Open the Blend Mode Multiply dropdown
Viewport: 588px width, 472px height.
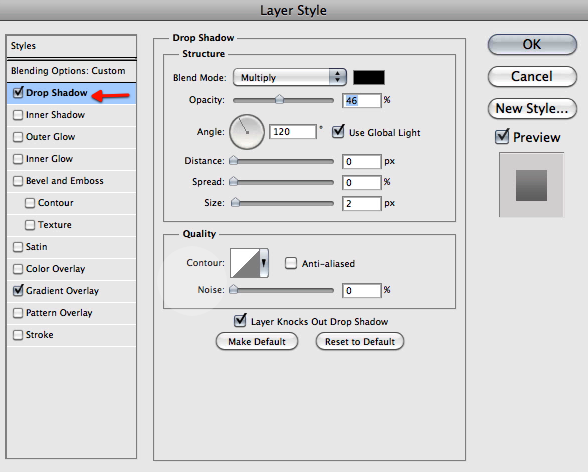coord(290,77)
